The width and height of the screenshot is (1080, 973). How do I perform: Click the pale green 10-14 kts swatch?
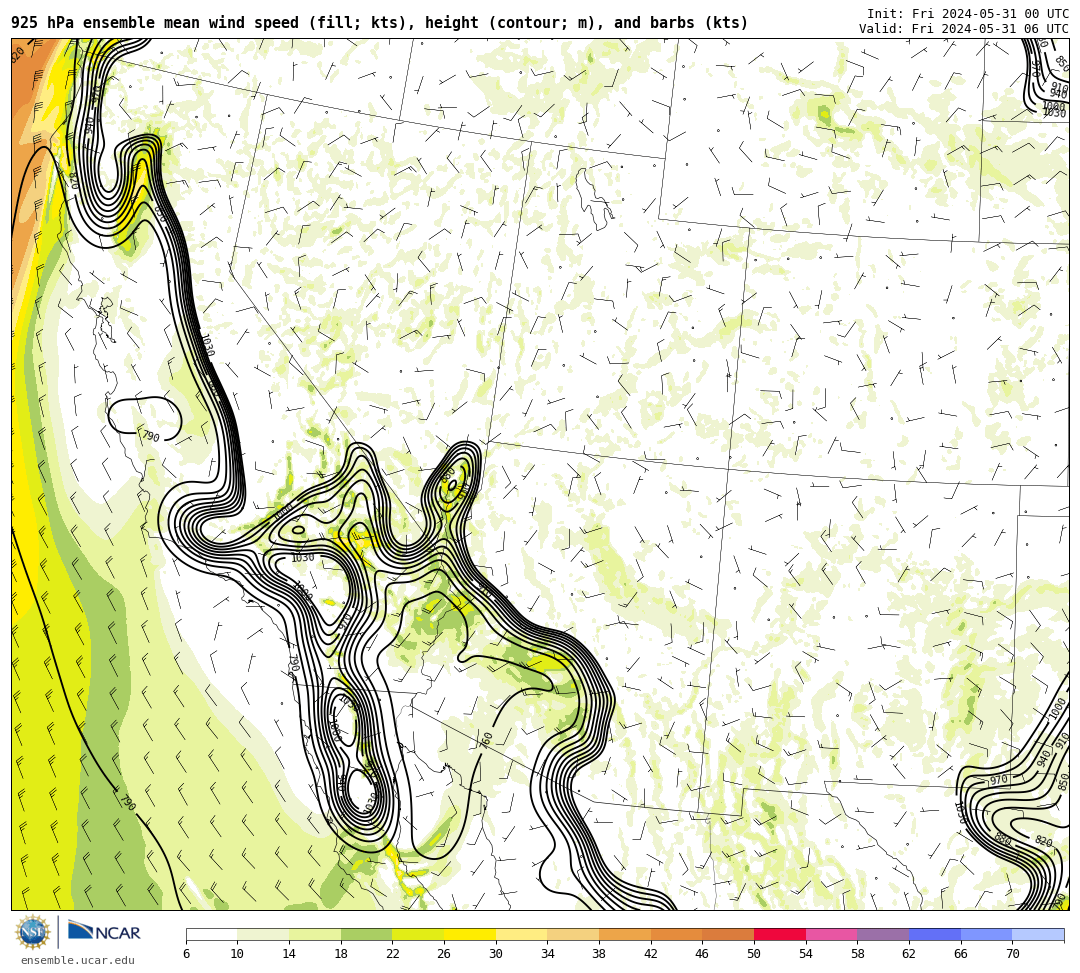point(263,934)
